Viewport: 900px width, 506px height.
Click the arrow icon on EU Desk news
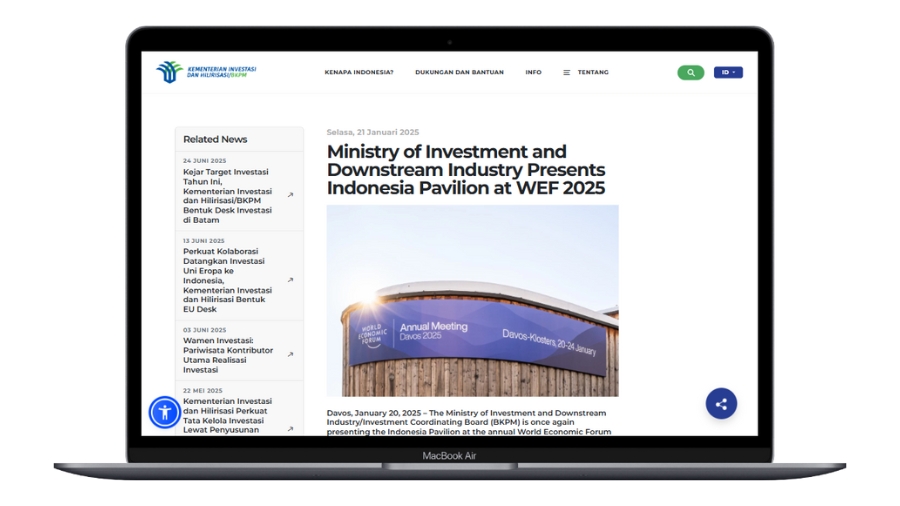290,280
